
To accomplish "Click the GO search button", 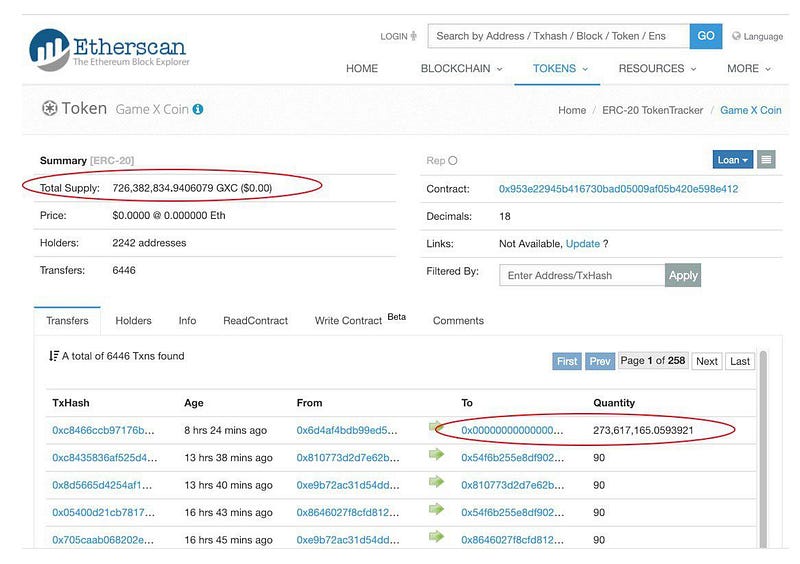I will tap(706, 36).
